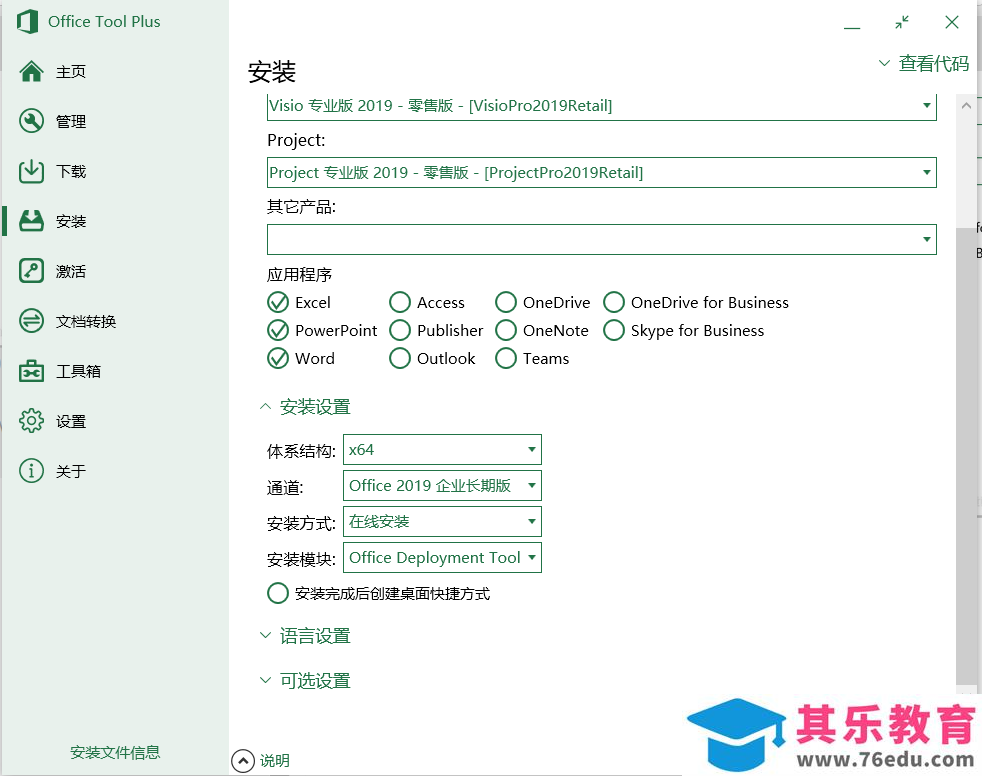Image resolution: width=982 pixels, height=776 pixels.
Task: Expand 查看代码 at top right
Action: pos(924,63)
